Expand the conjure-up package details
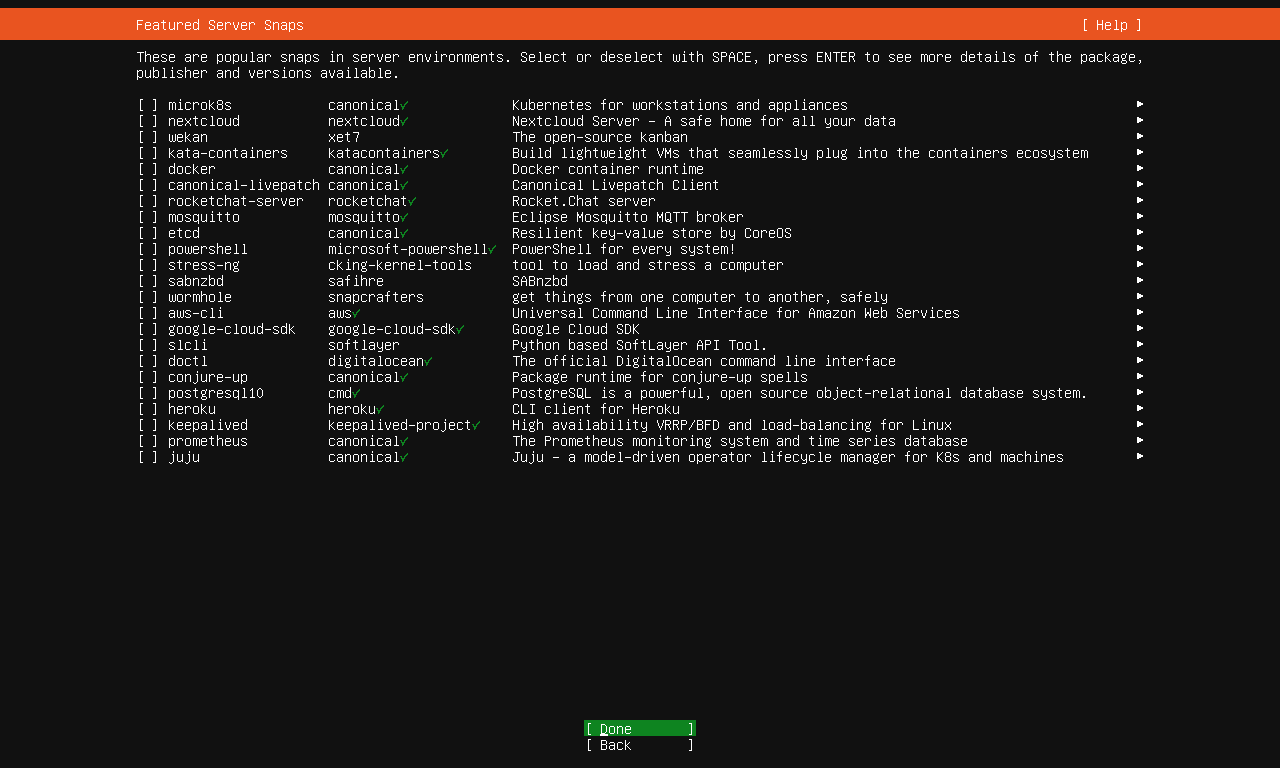Image resolution: width=1280 pixels, height=768 pixels. (x=1139, y=377)
